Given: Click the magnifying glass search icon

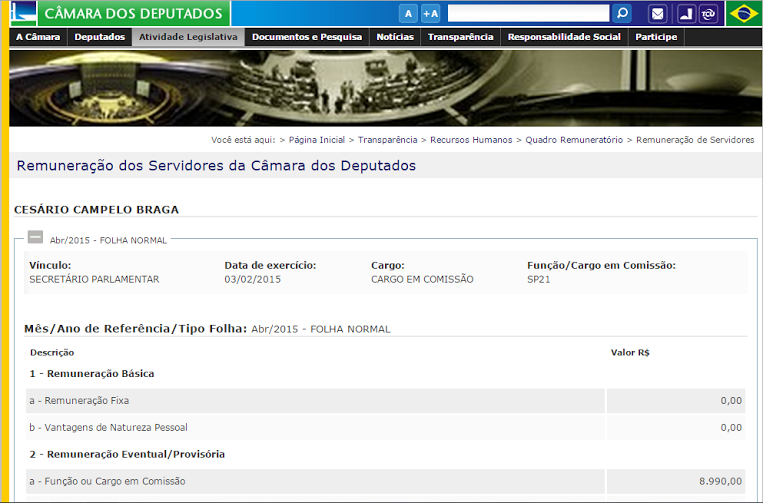Looking at the screenshot, I should coord(622,13).
